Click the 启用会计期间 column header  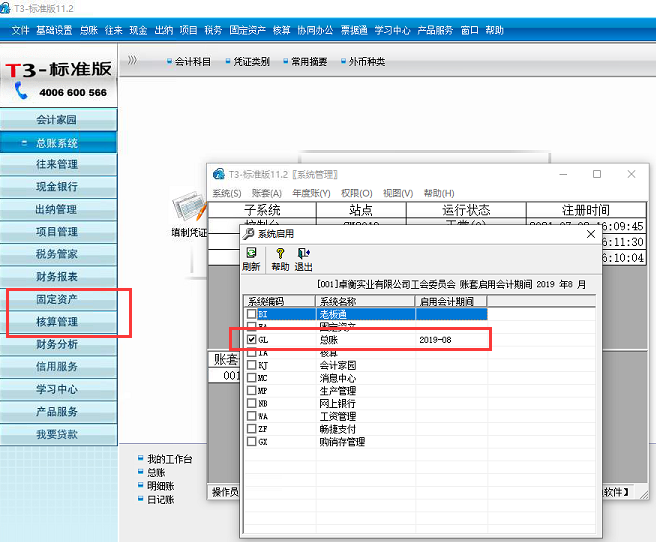[451, 301]
